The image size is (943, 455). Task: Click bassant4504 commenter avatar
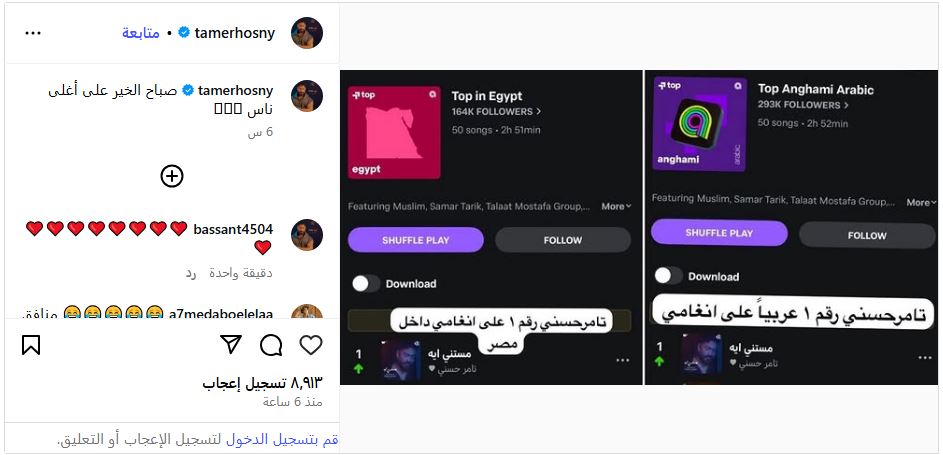[307, 234]
